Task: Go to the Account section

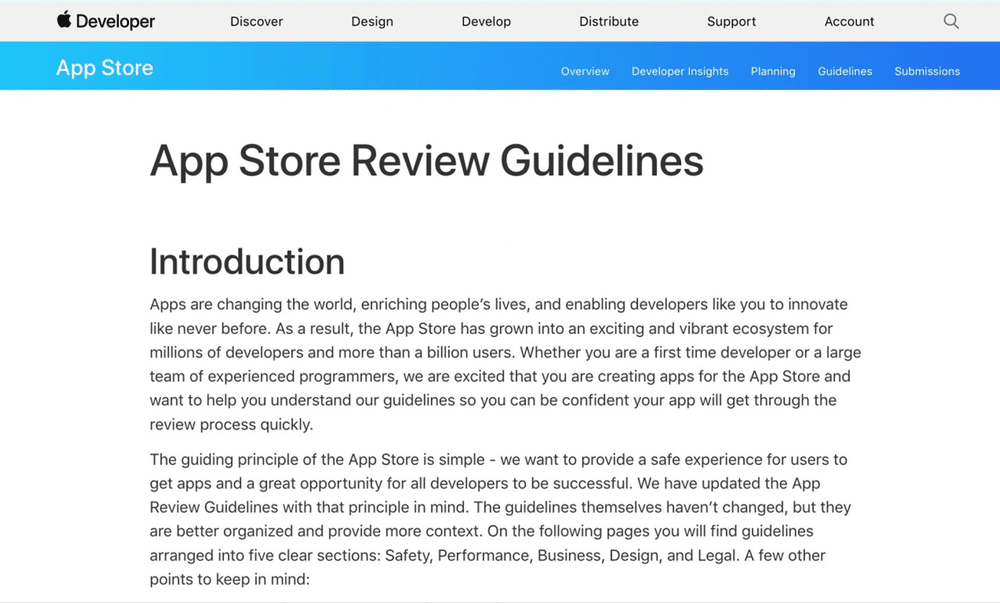Action: pyautogui.click(x=849, y=21)
